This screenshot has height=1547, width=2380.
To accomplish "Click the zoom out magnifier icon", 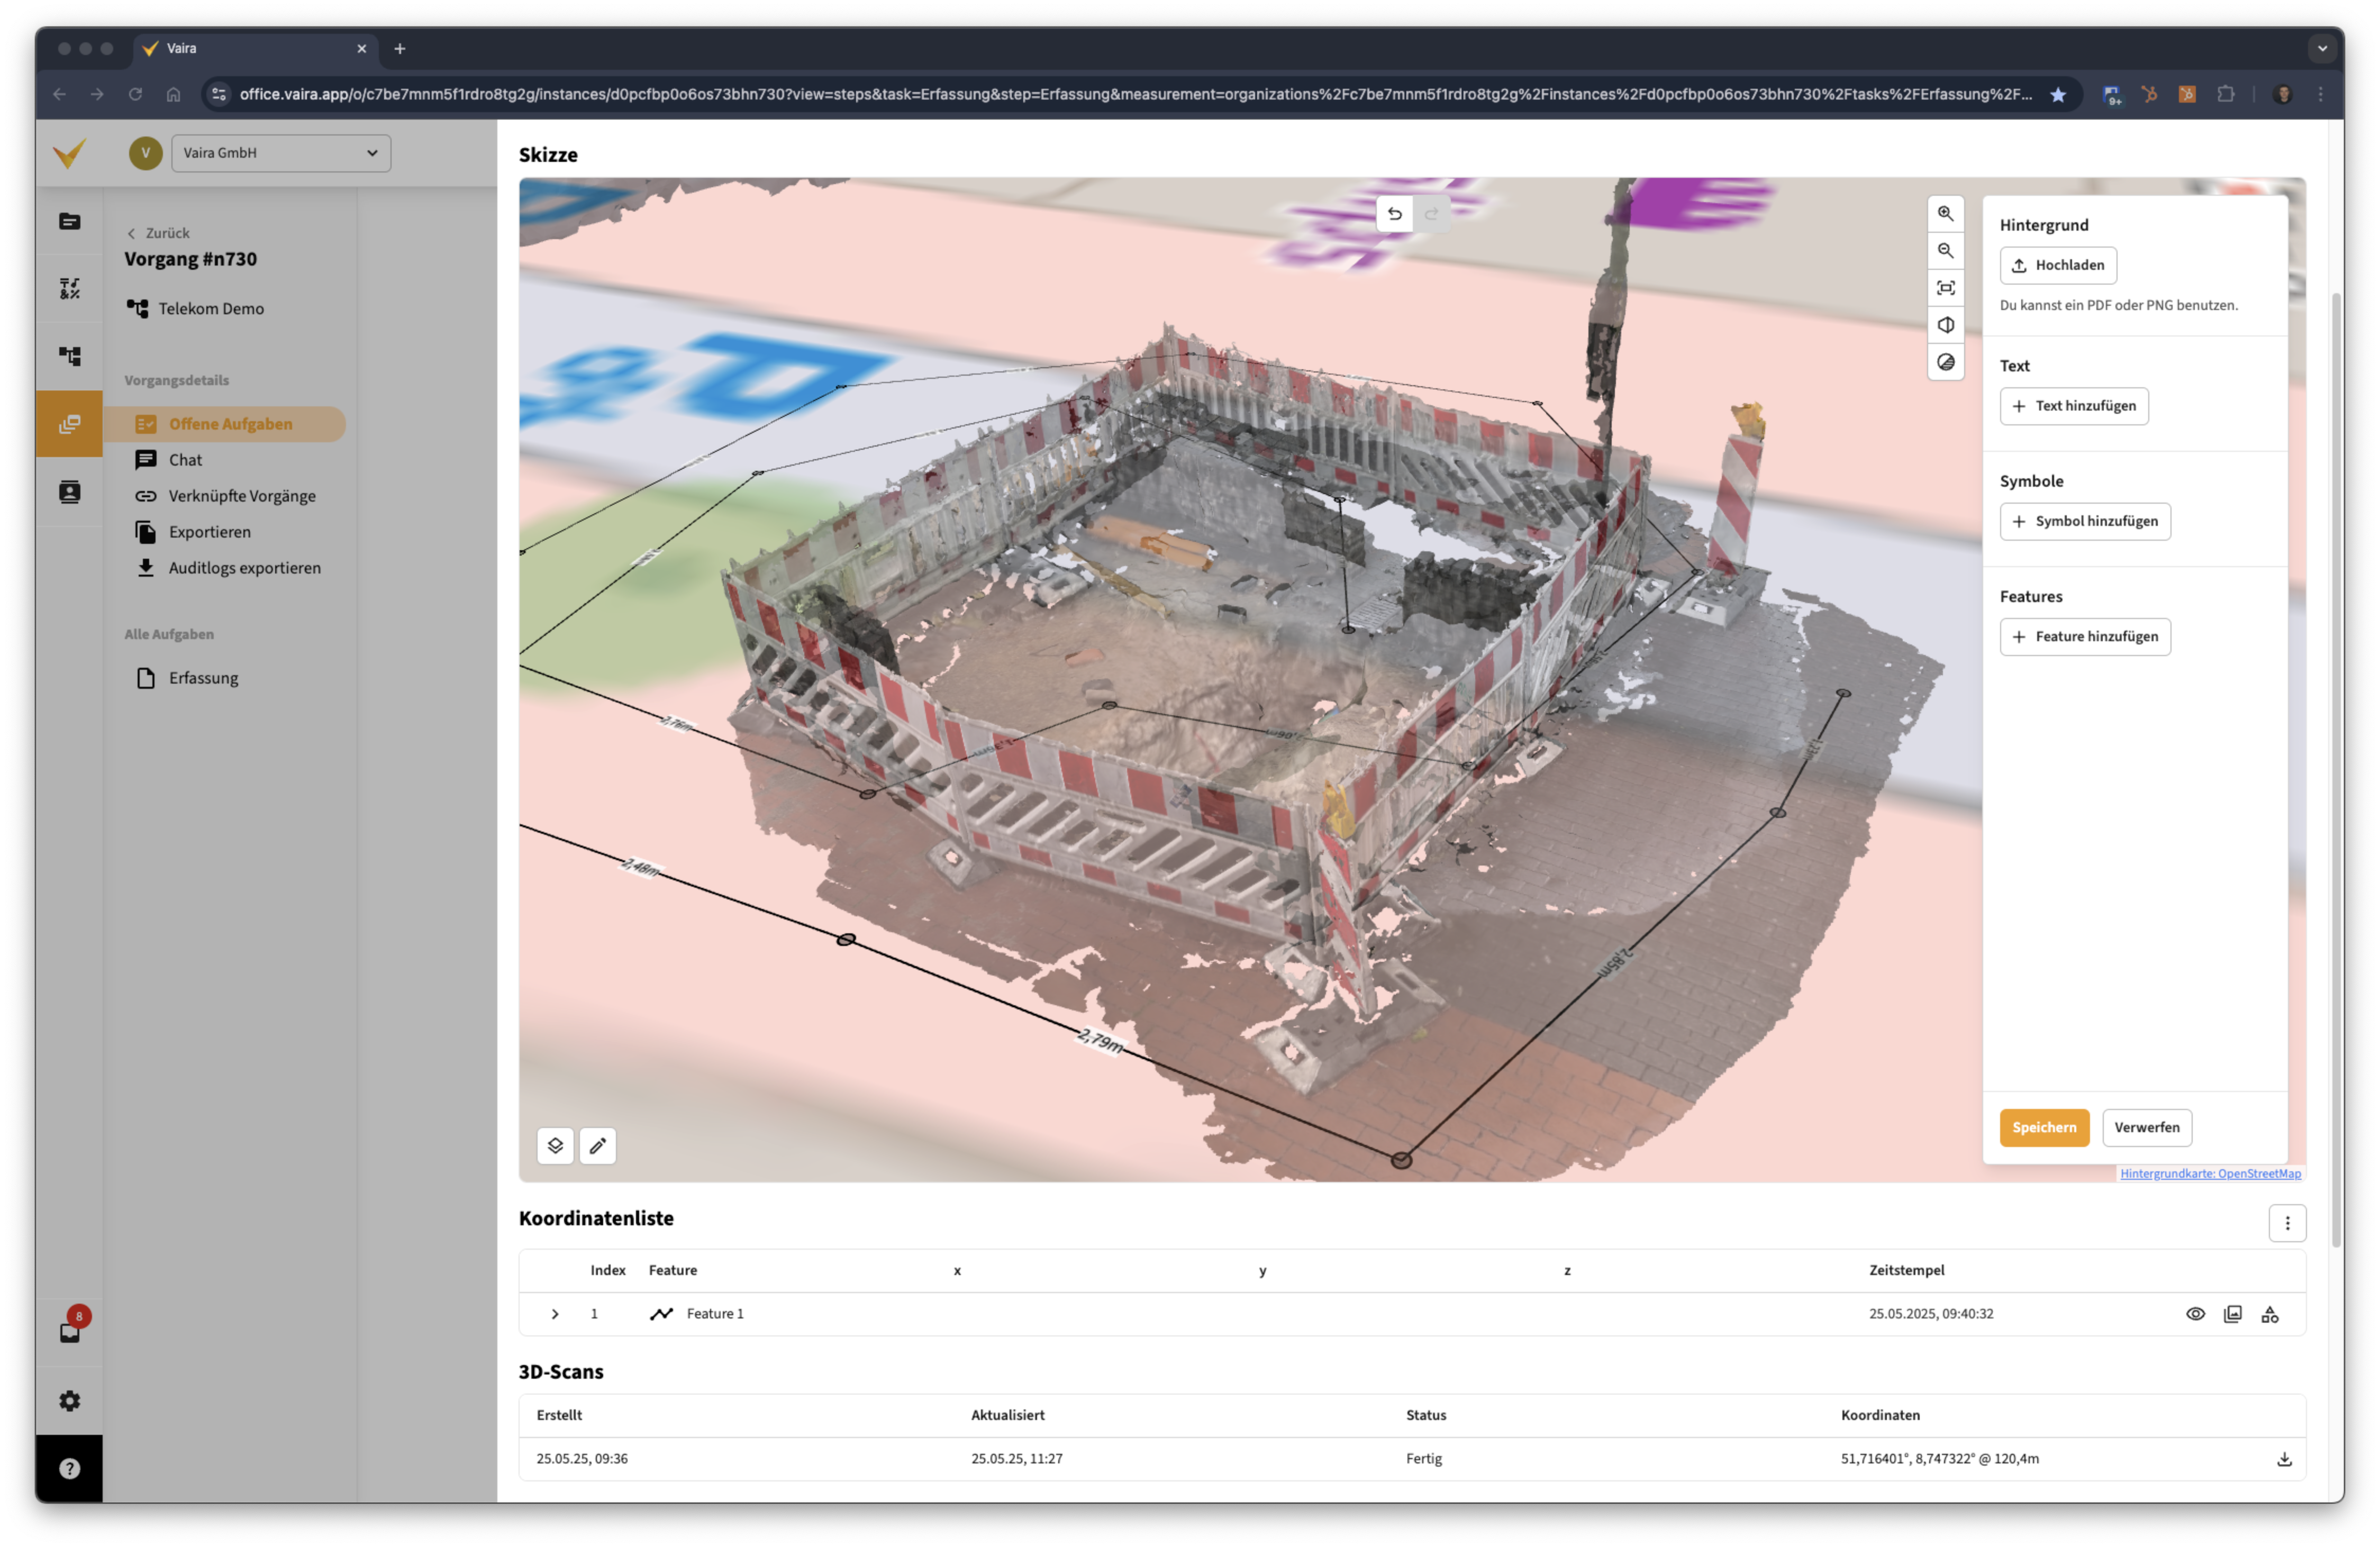I will [x=1945, y=250].
